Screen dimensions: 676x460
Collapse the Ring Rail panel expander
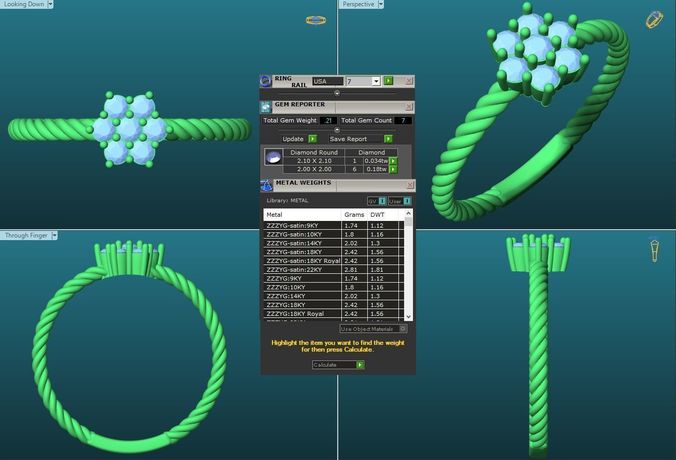[x=337, y=93]
